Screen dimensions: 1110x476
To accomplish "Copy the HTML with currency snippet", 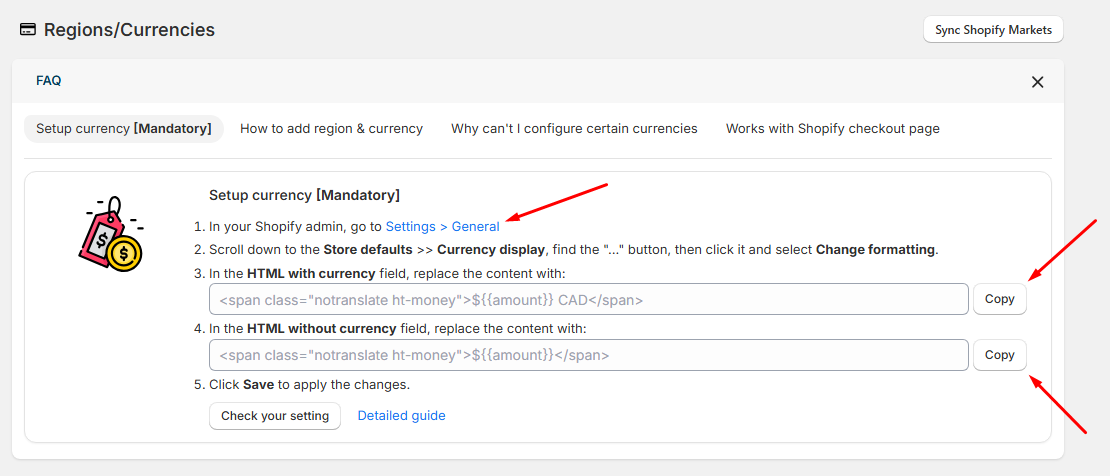I will pos(1000,299).
